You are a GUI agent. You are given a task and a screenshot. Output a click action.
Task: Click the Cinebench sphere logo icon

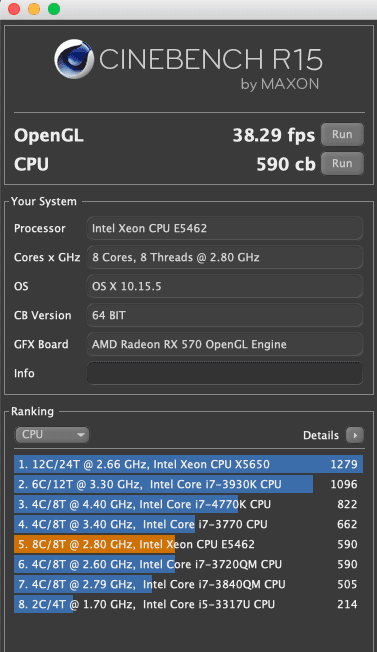pos(74,59)
